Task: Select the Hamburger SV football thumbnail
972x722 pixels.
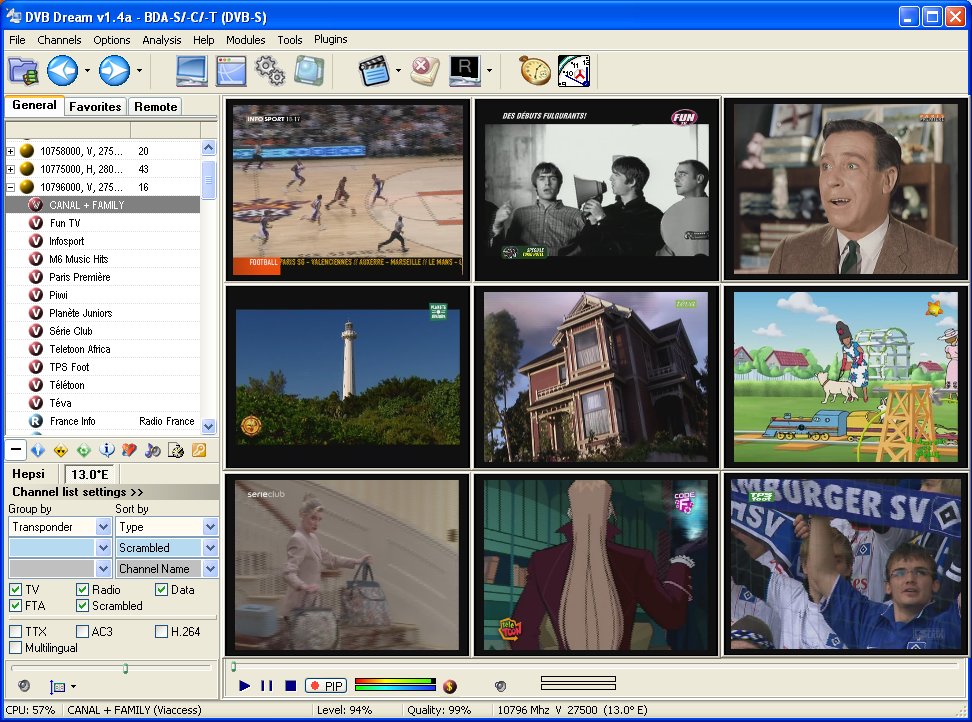Action: tap(846, 564)
